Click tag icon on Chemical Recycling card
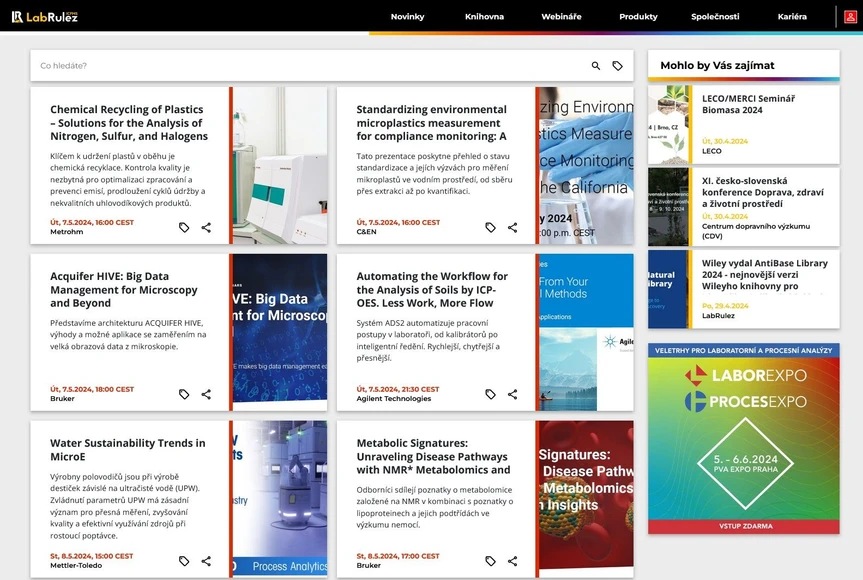Screen dimensions: 863x580 (184, 227)
